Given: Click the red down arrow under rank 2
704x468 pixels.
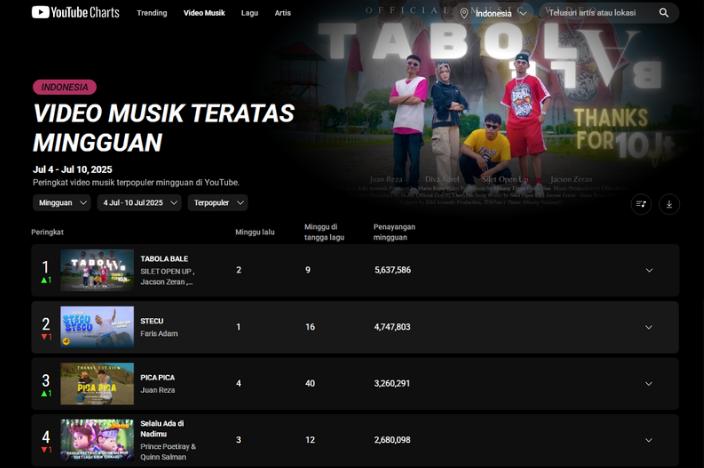Looking at the screenshot, I should click(x=44, y=337).
